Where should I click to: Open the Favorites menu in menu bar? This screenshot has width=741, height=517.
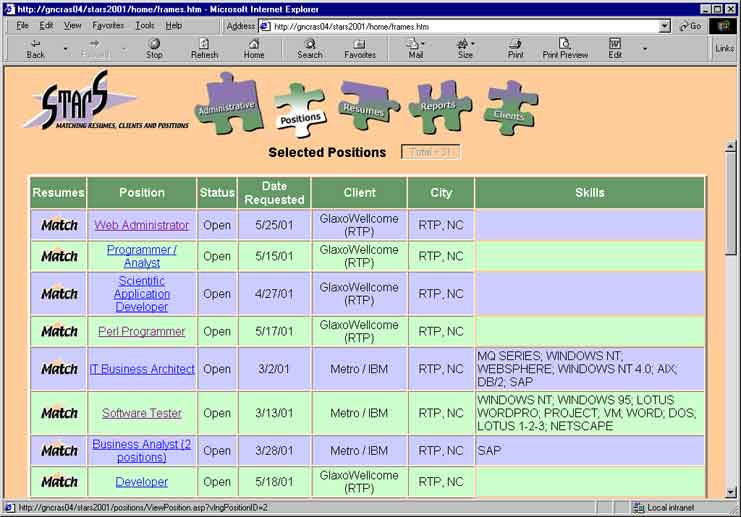coord(108,26)
